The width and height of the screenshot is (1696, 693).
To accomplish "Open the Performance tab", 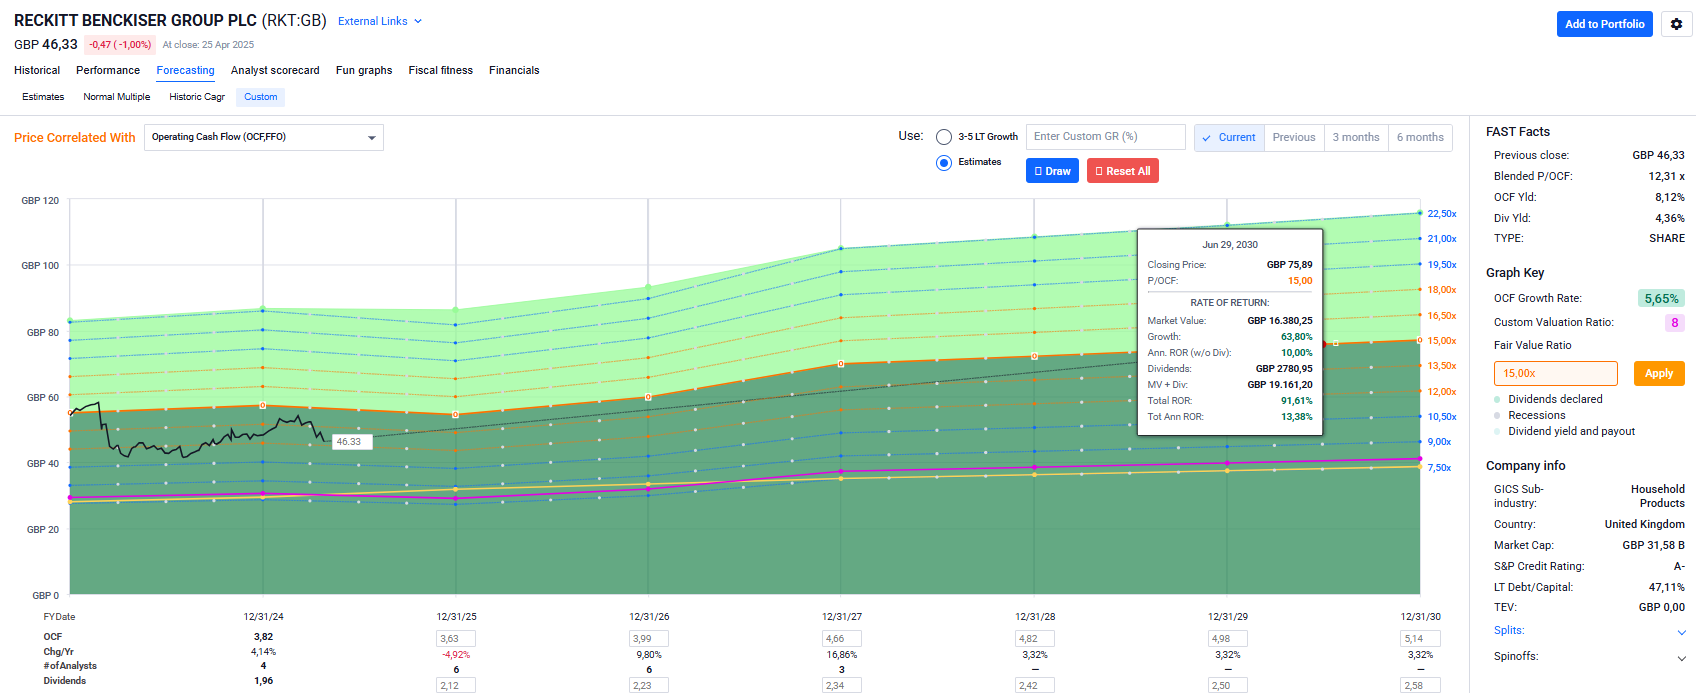I will click(108, 70).
